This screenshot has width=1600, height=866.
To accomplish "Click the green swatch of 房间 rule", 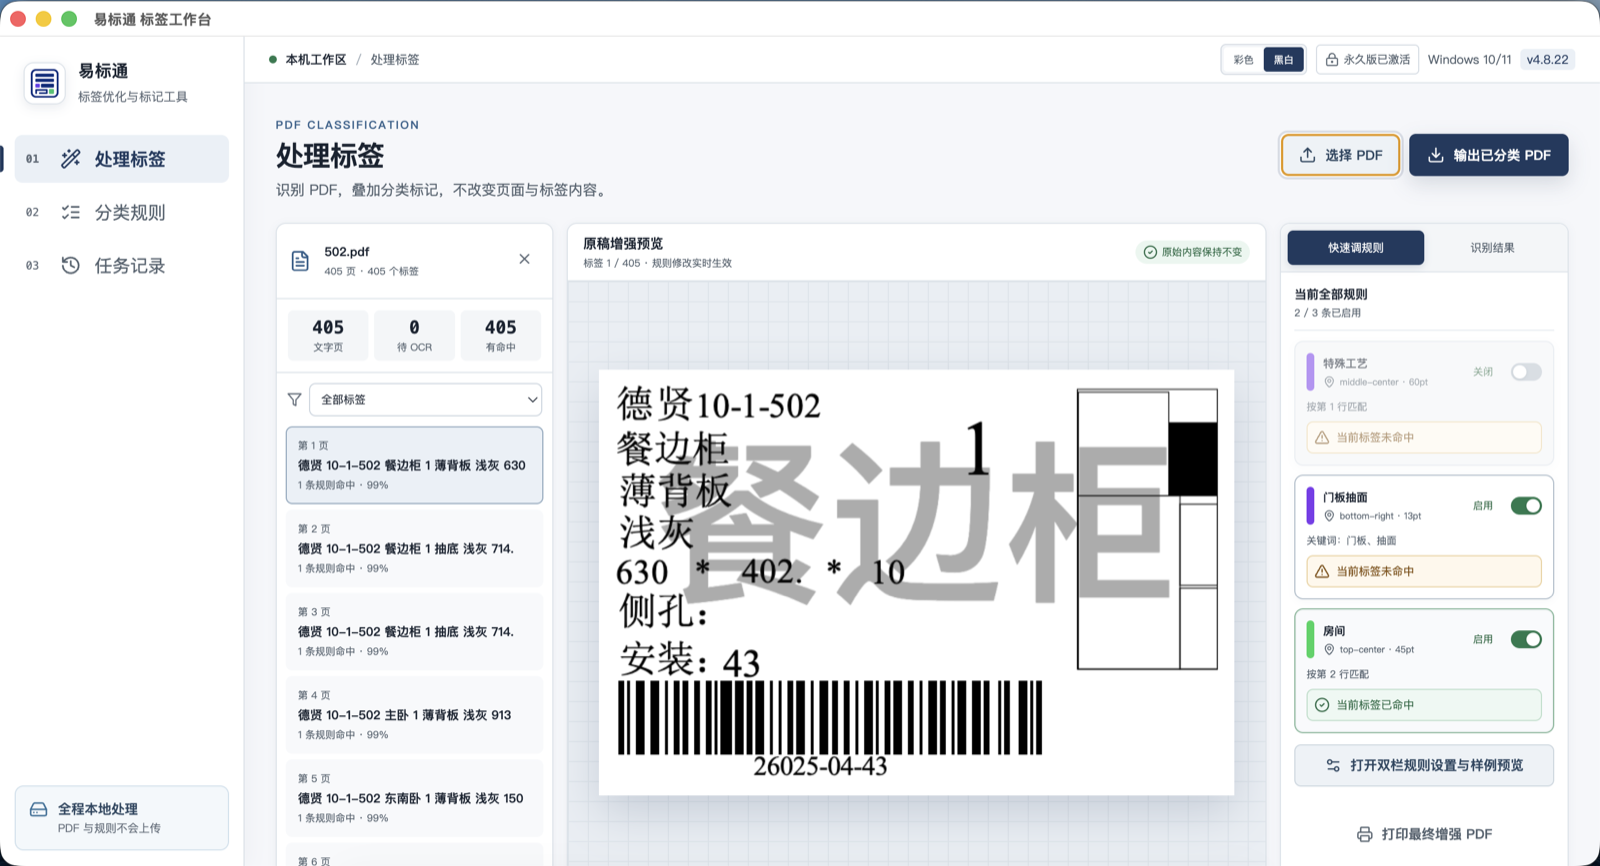I will pyautogui.click(x=1310, y=640).
